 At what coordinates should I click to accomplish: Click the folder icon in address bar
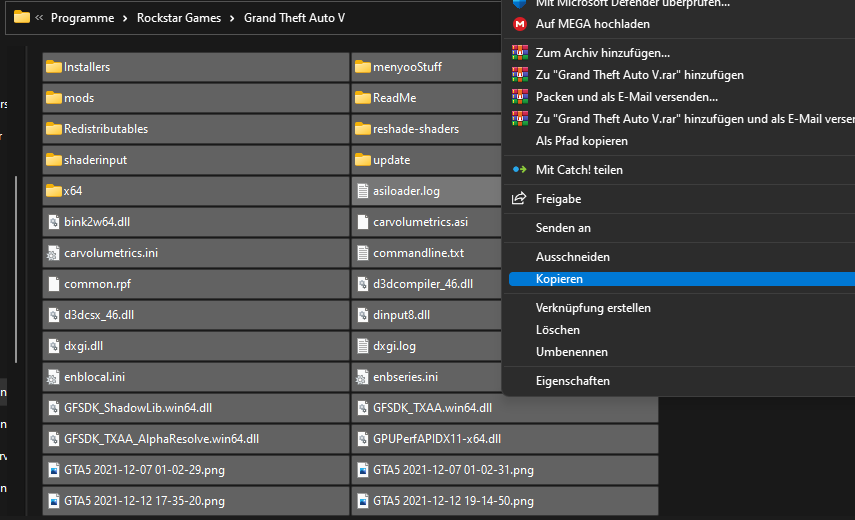tap(22, 17)
